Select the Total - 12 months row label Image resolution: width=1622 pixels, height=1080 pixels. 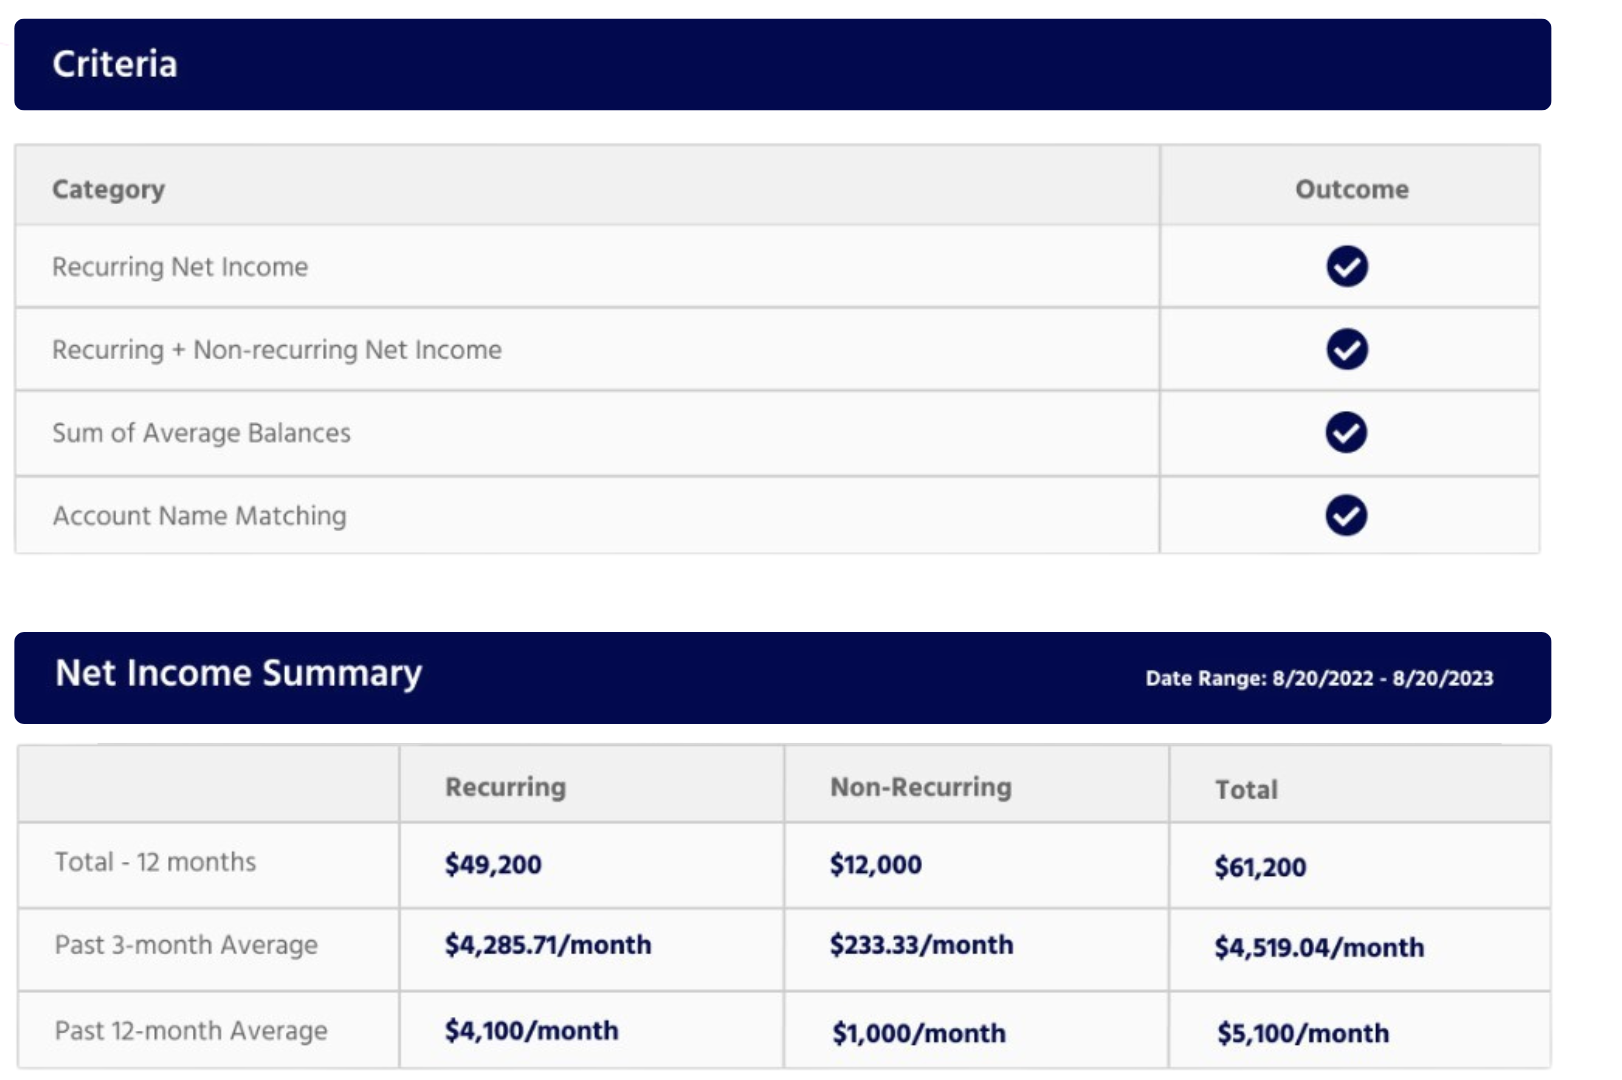click(x=155, y=862)
